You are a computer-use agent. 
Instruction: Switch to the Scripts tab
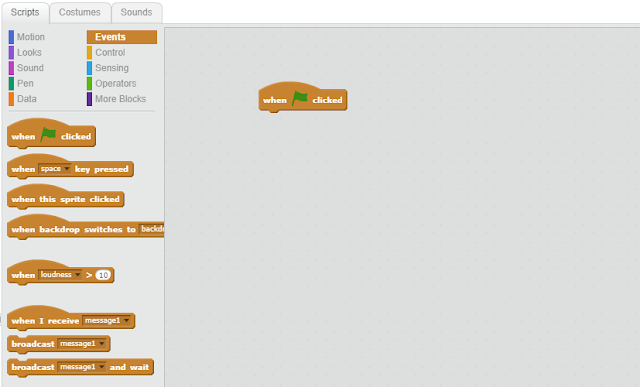point(25,12)
